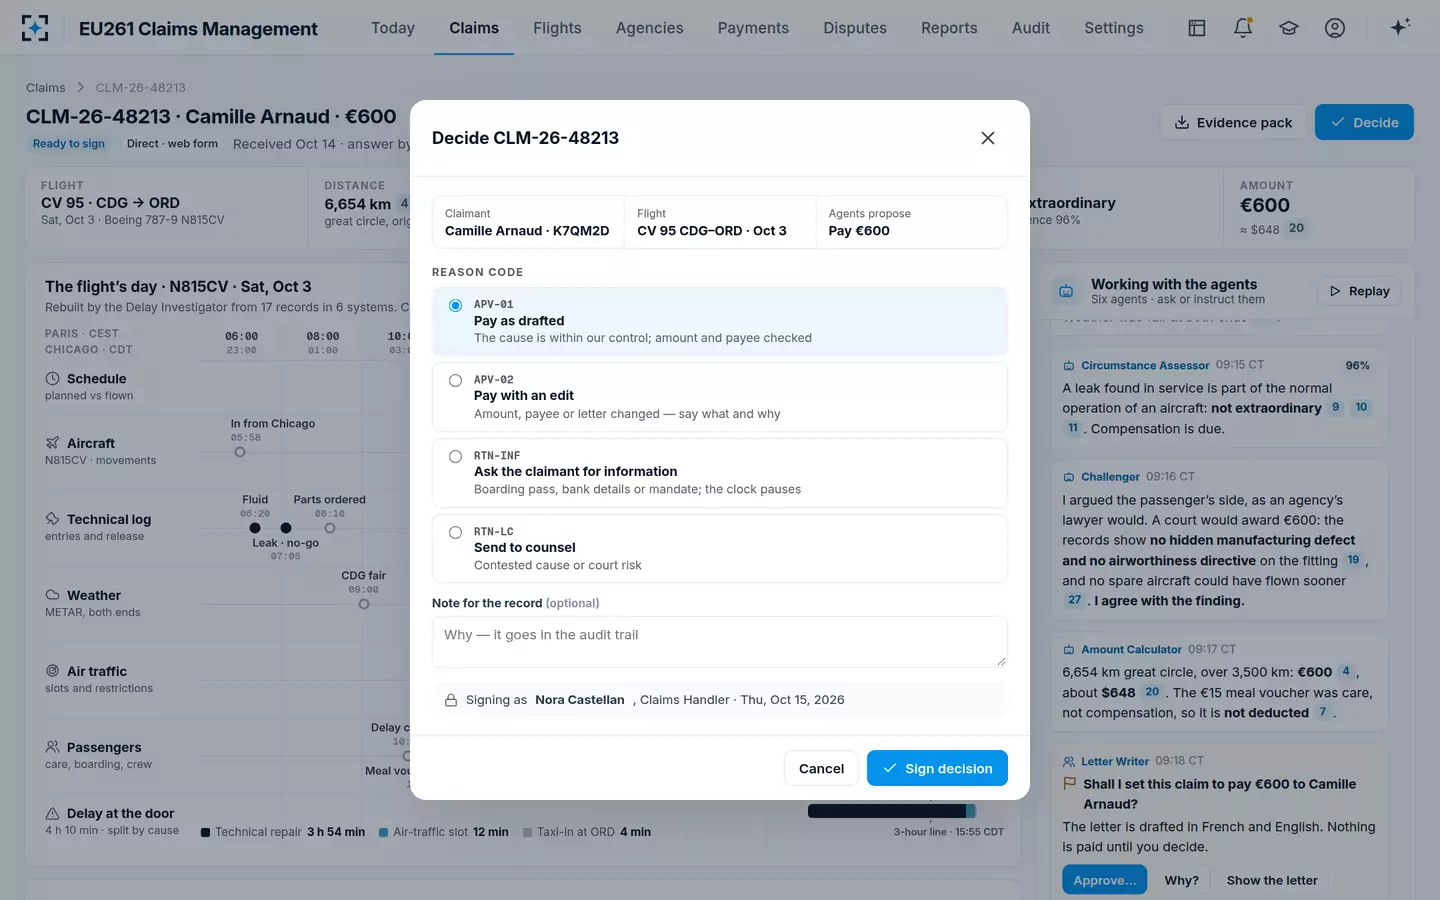Click the Schedule clock icon
The width and height of the screenshot is (1440, 900).
tap(53, 379)
